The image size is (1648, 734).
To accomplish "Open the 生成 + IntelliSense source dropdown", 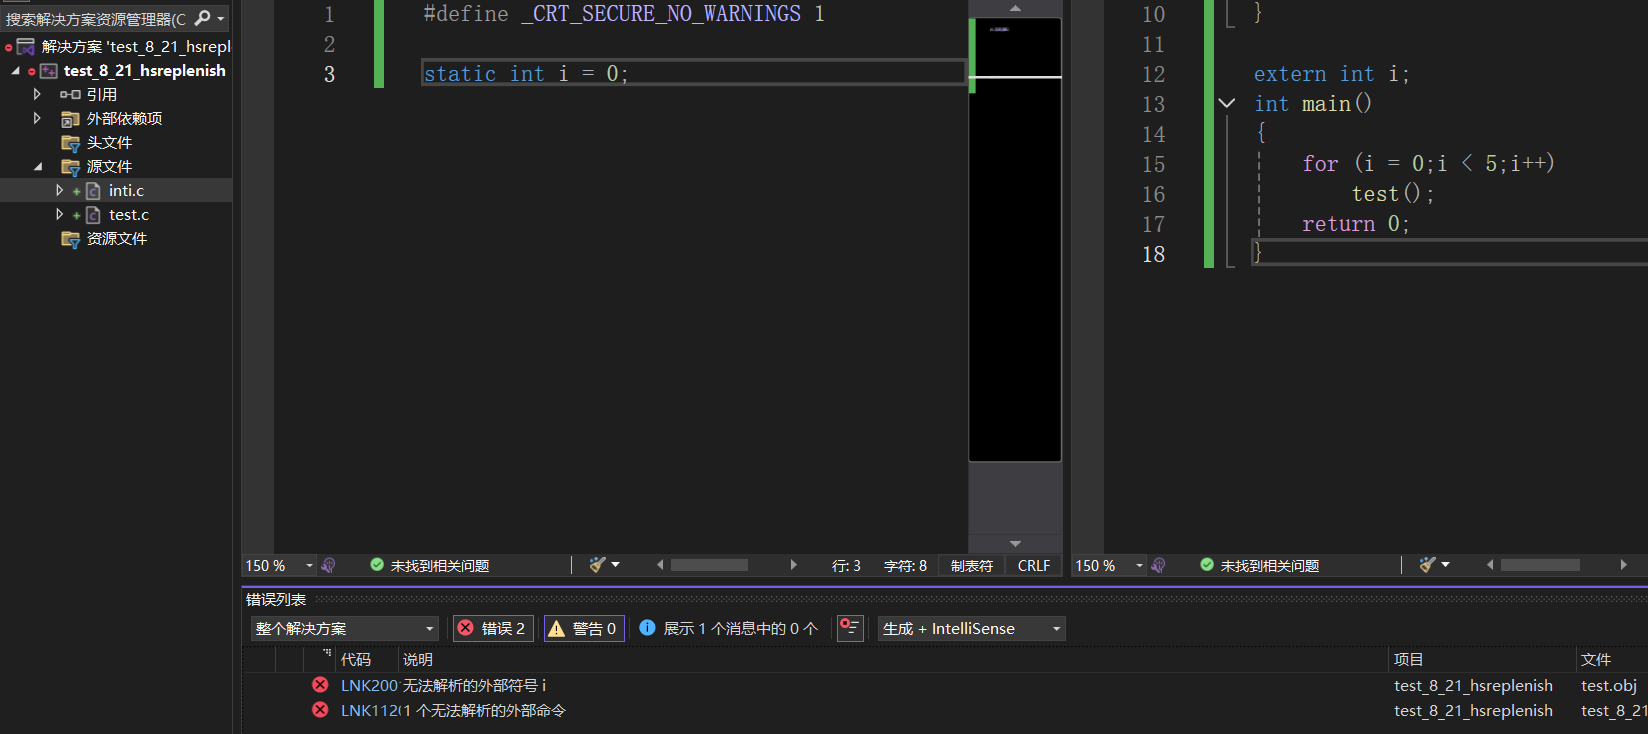I will [972, 628].
